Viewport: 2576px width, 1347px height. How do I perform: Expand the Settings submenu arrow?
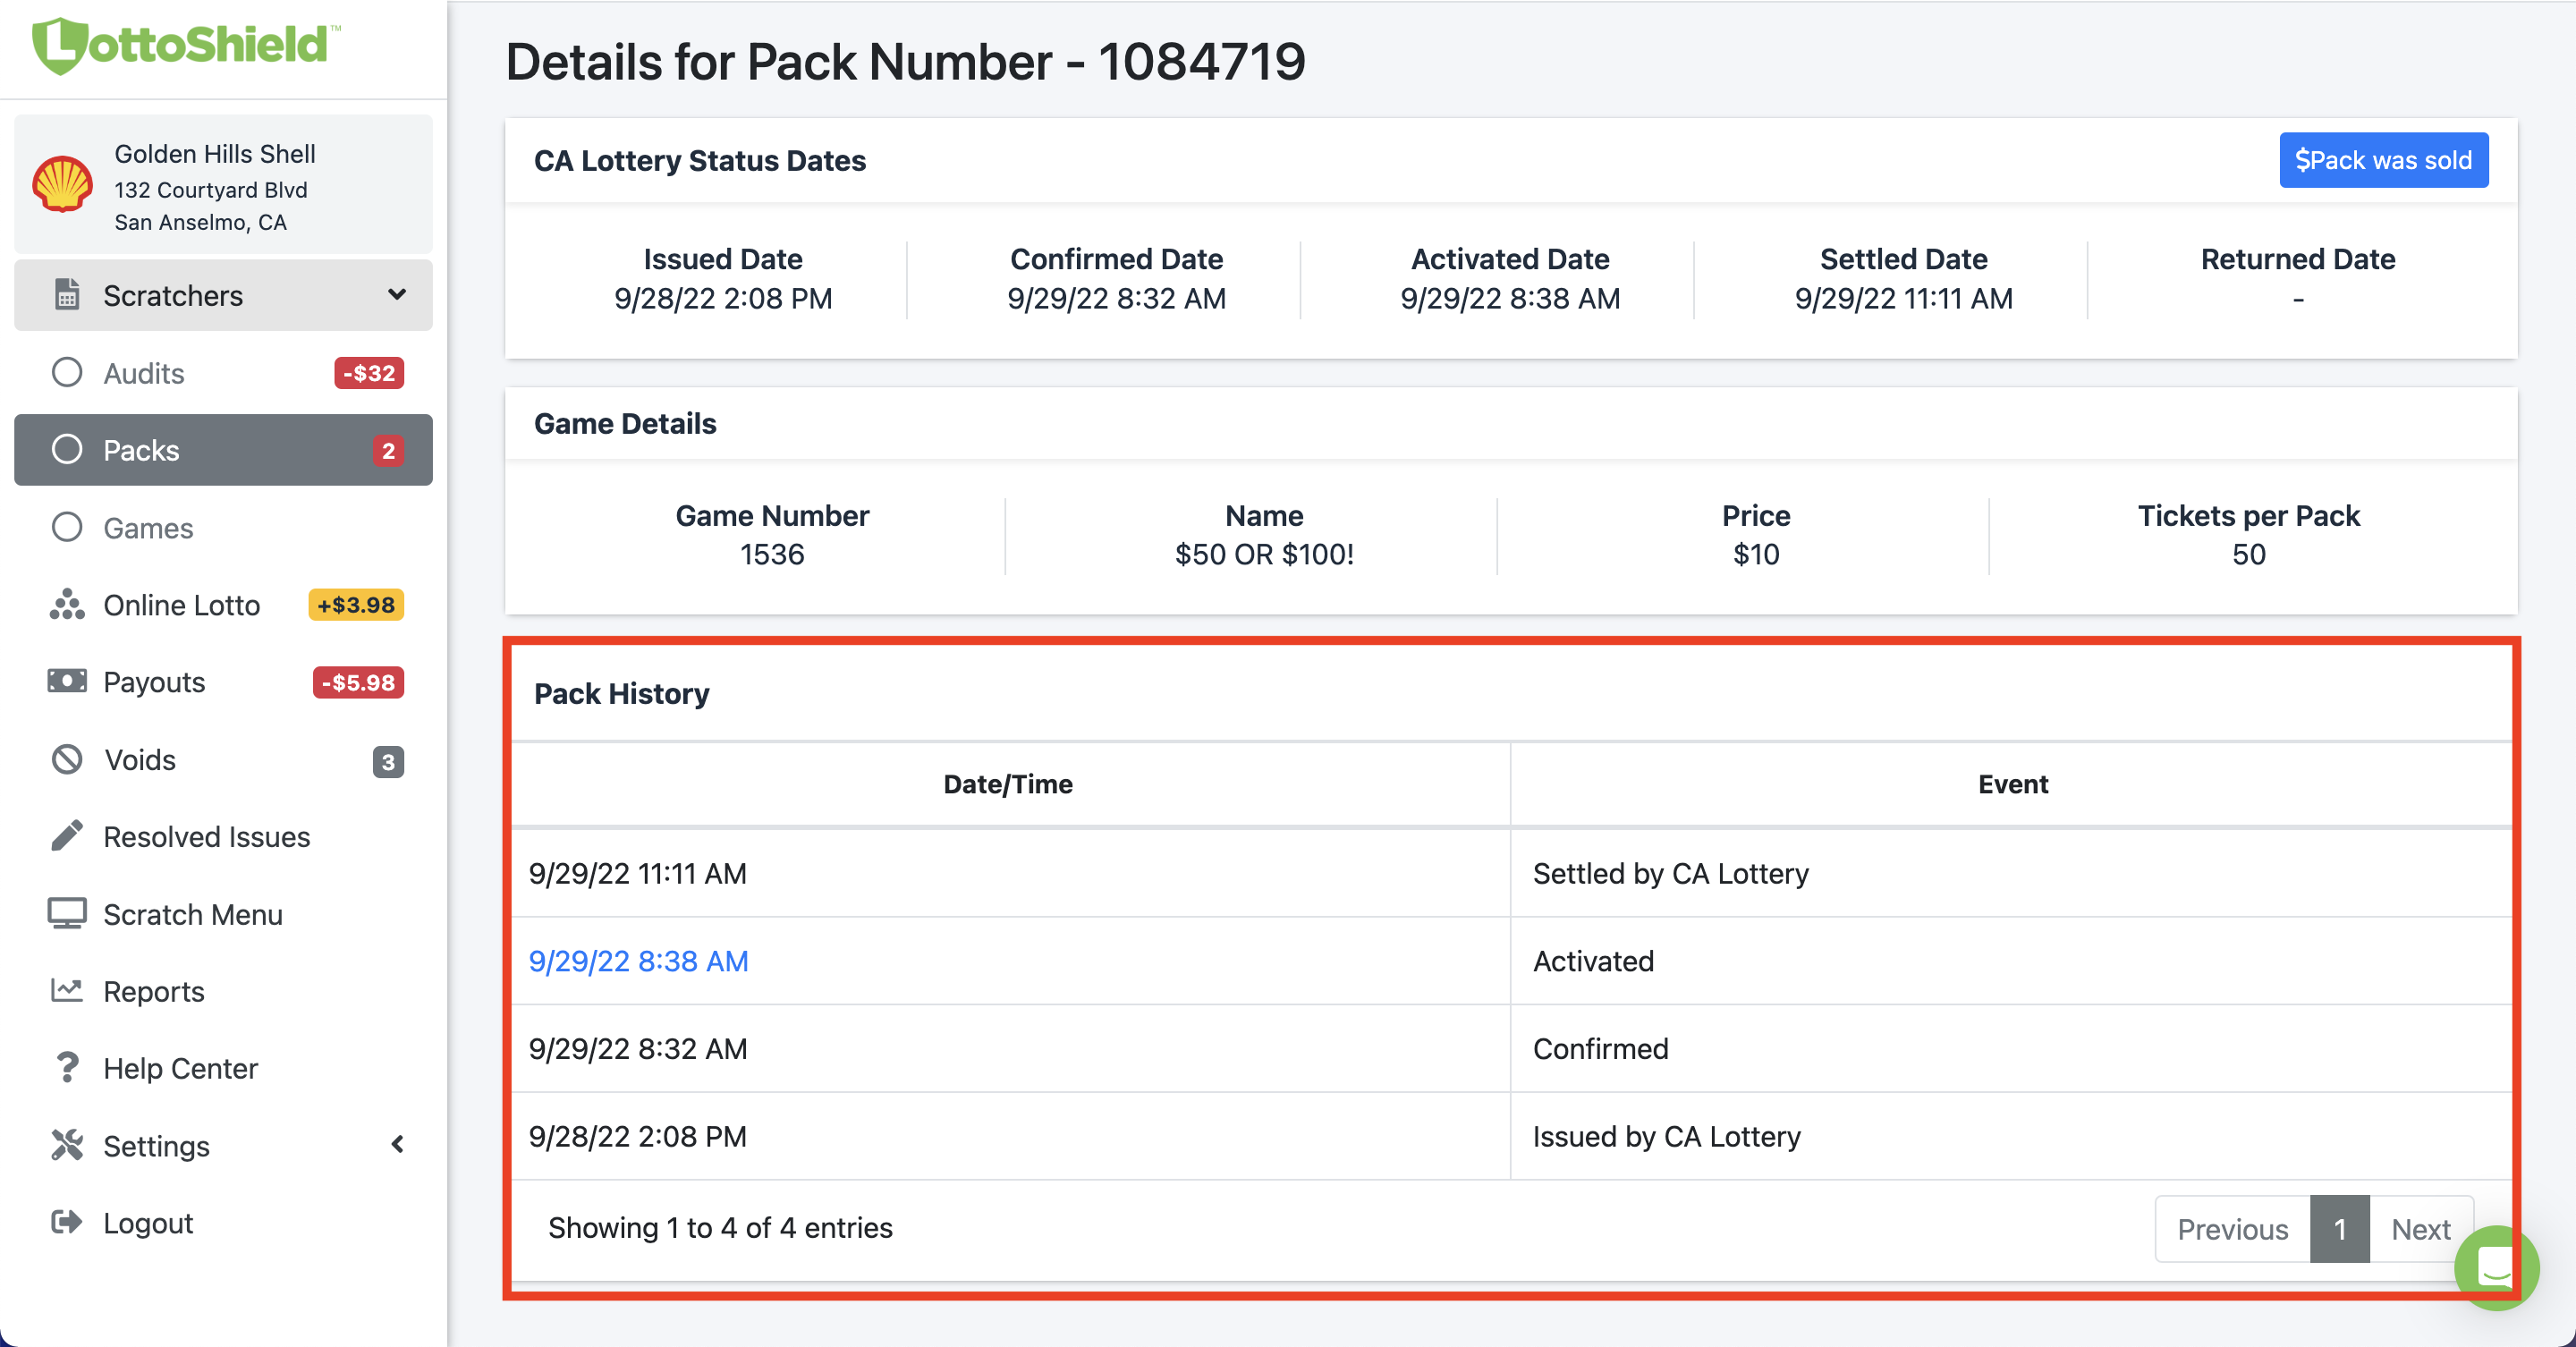click(397, 1145)
